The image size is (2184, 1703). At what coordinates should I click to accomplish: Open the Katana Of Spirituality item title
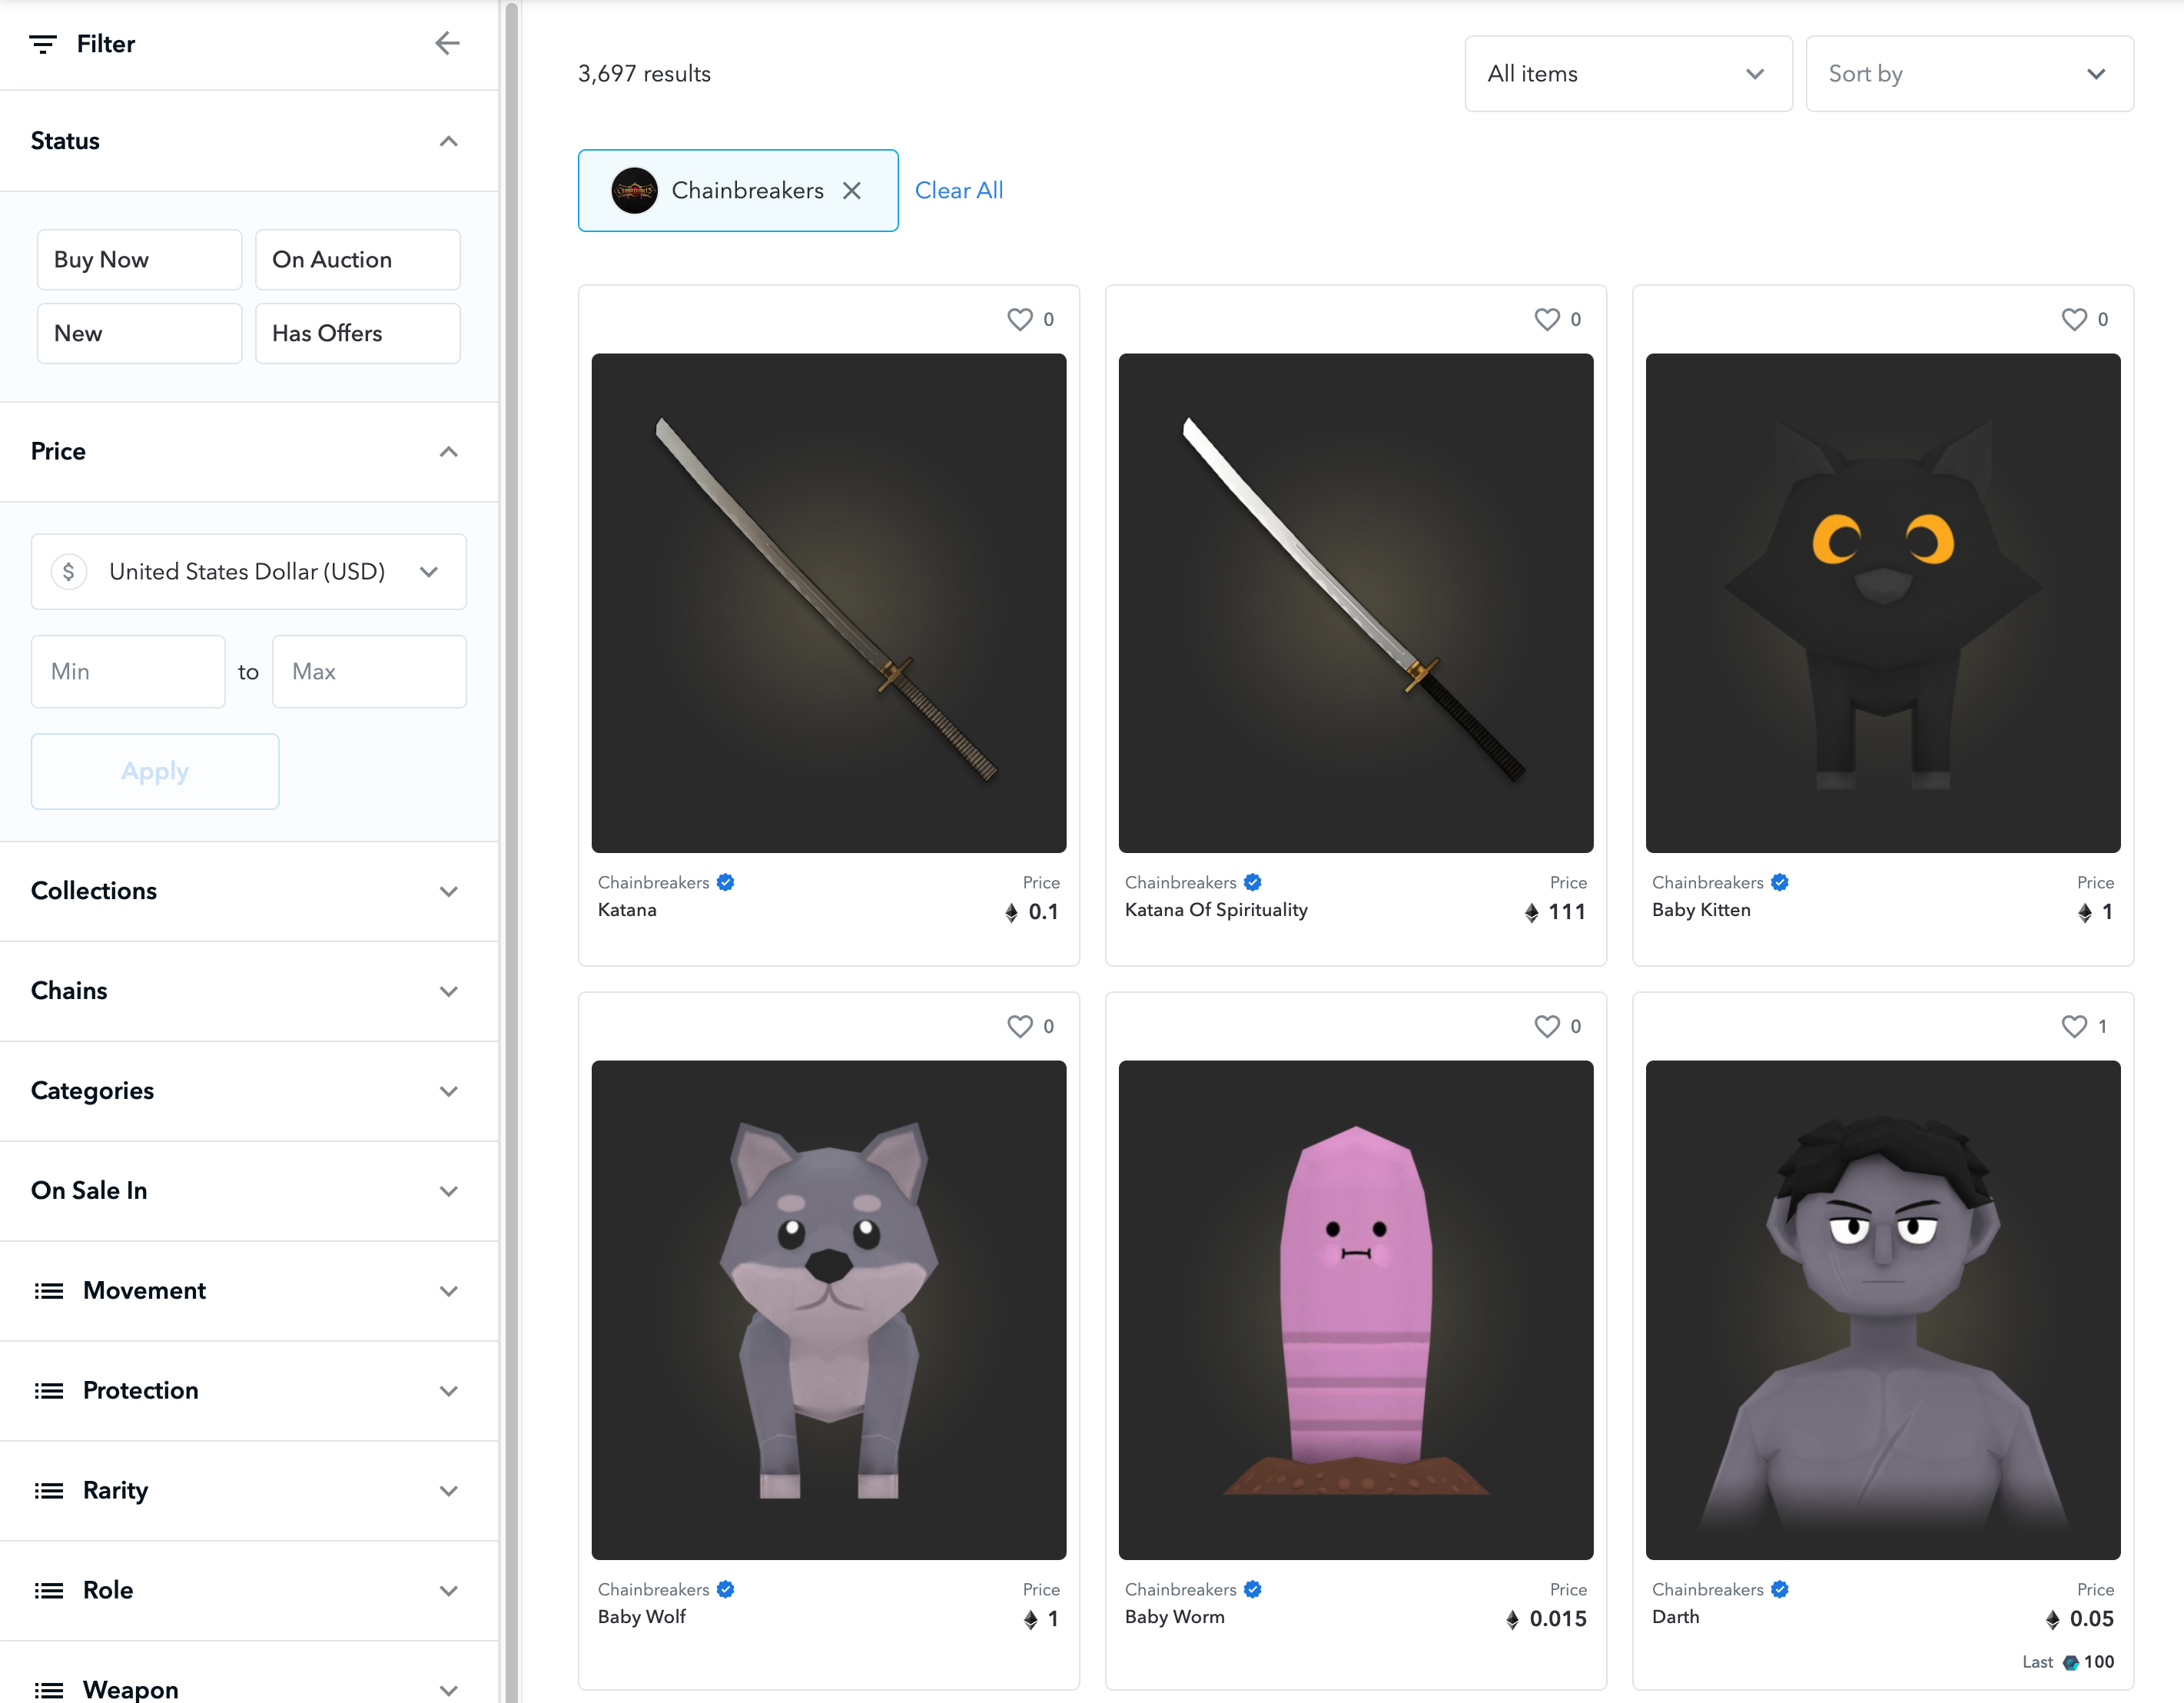[x=1216, y=910]
